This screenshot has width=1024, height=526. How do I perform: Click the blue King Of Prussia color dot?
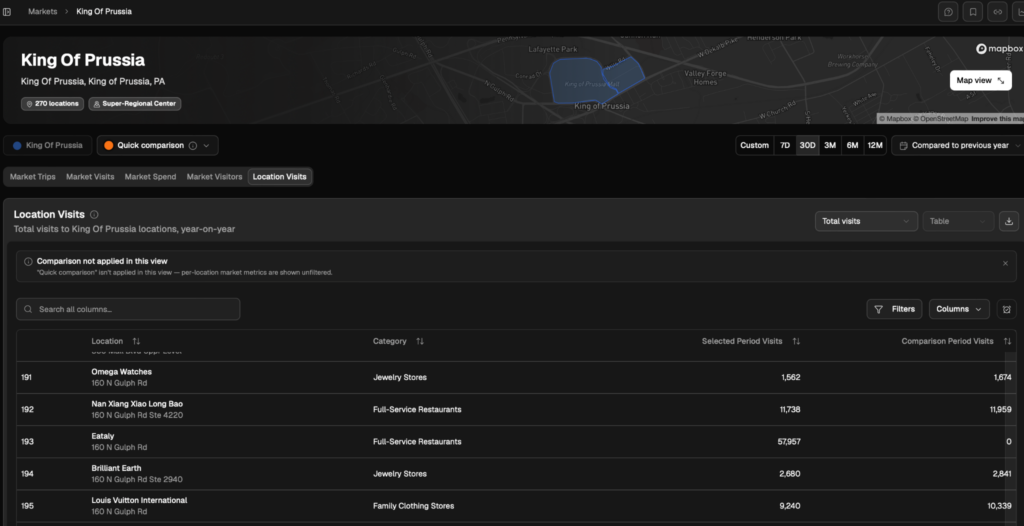point(17,146)
